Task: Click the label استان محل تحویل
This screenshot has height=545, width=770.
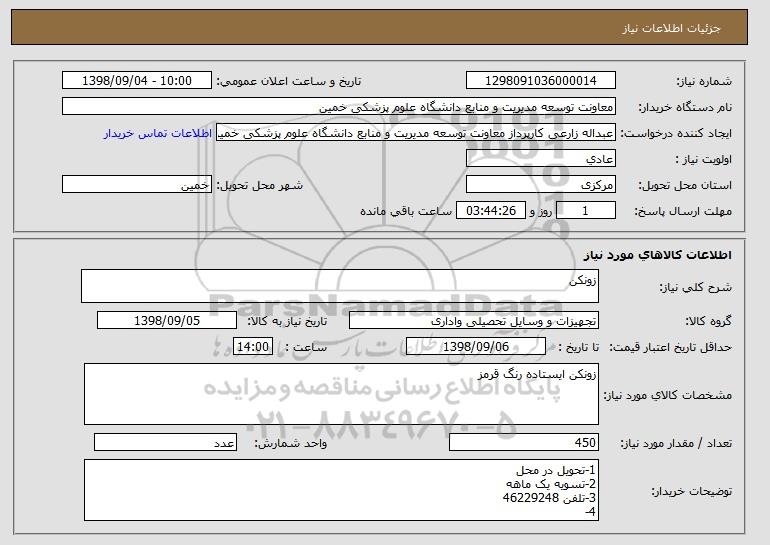Action: tap(685, 185)
